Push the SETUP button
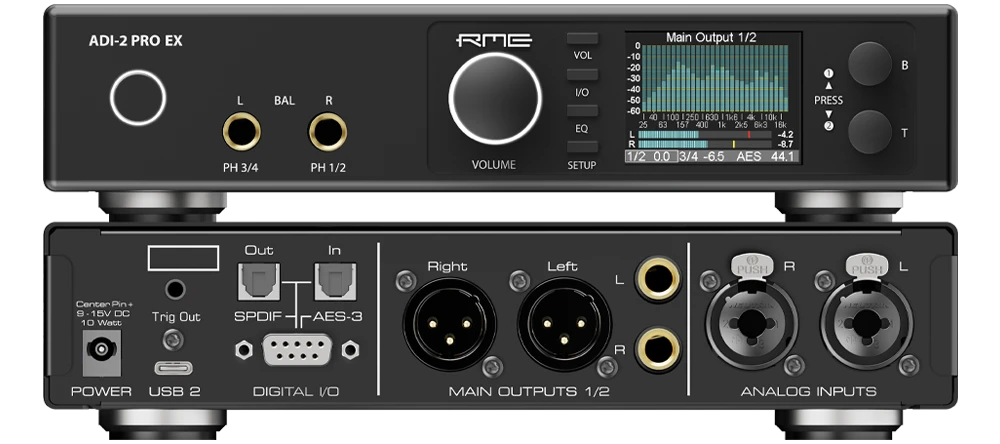The image size is (1000, 444). [x=582, y=147]
